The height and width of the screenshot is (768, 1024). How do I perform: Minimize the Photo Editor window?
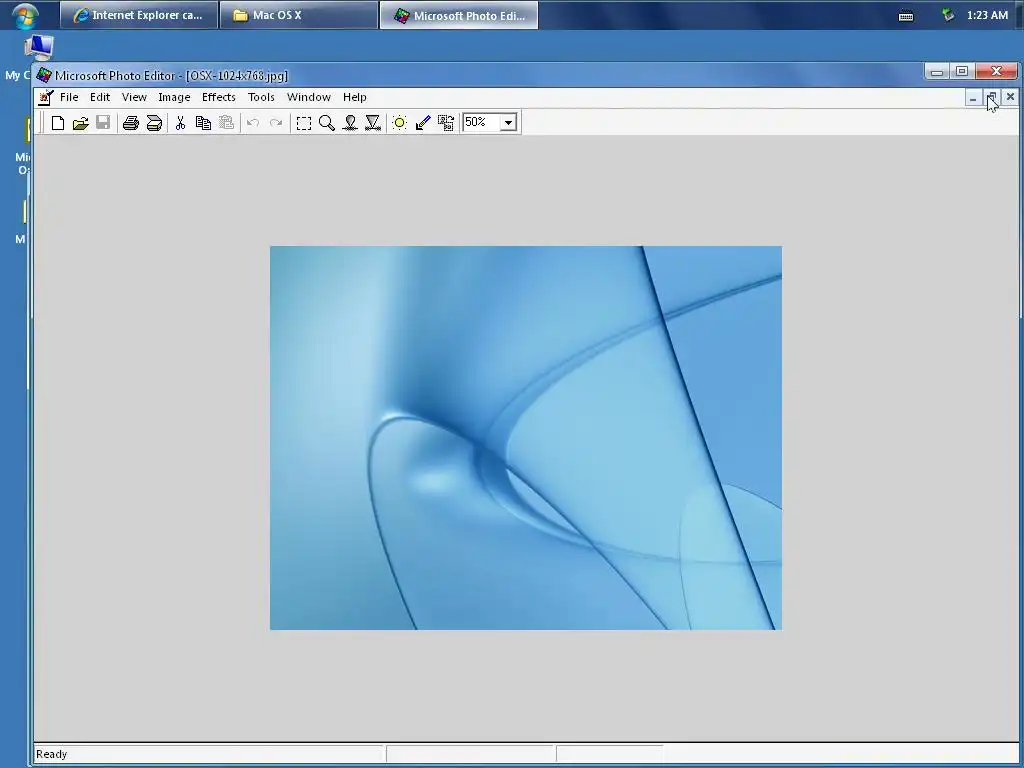point(936,71)
